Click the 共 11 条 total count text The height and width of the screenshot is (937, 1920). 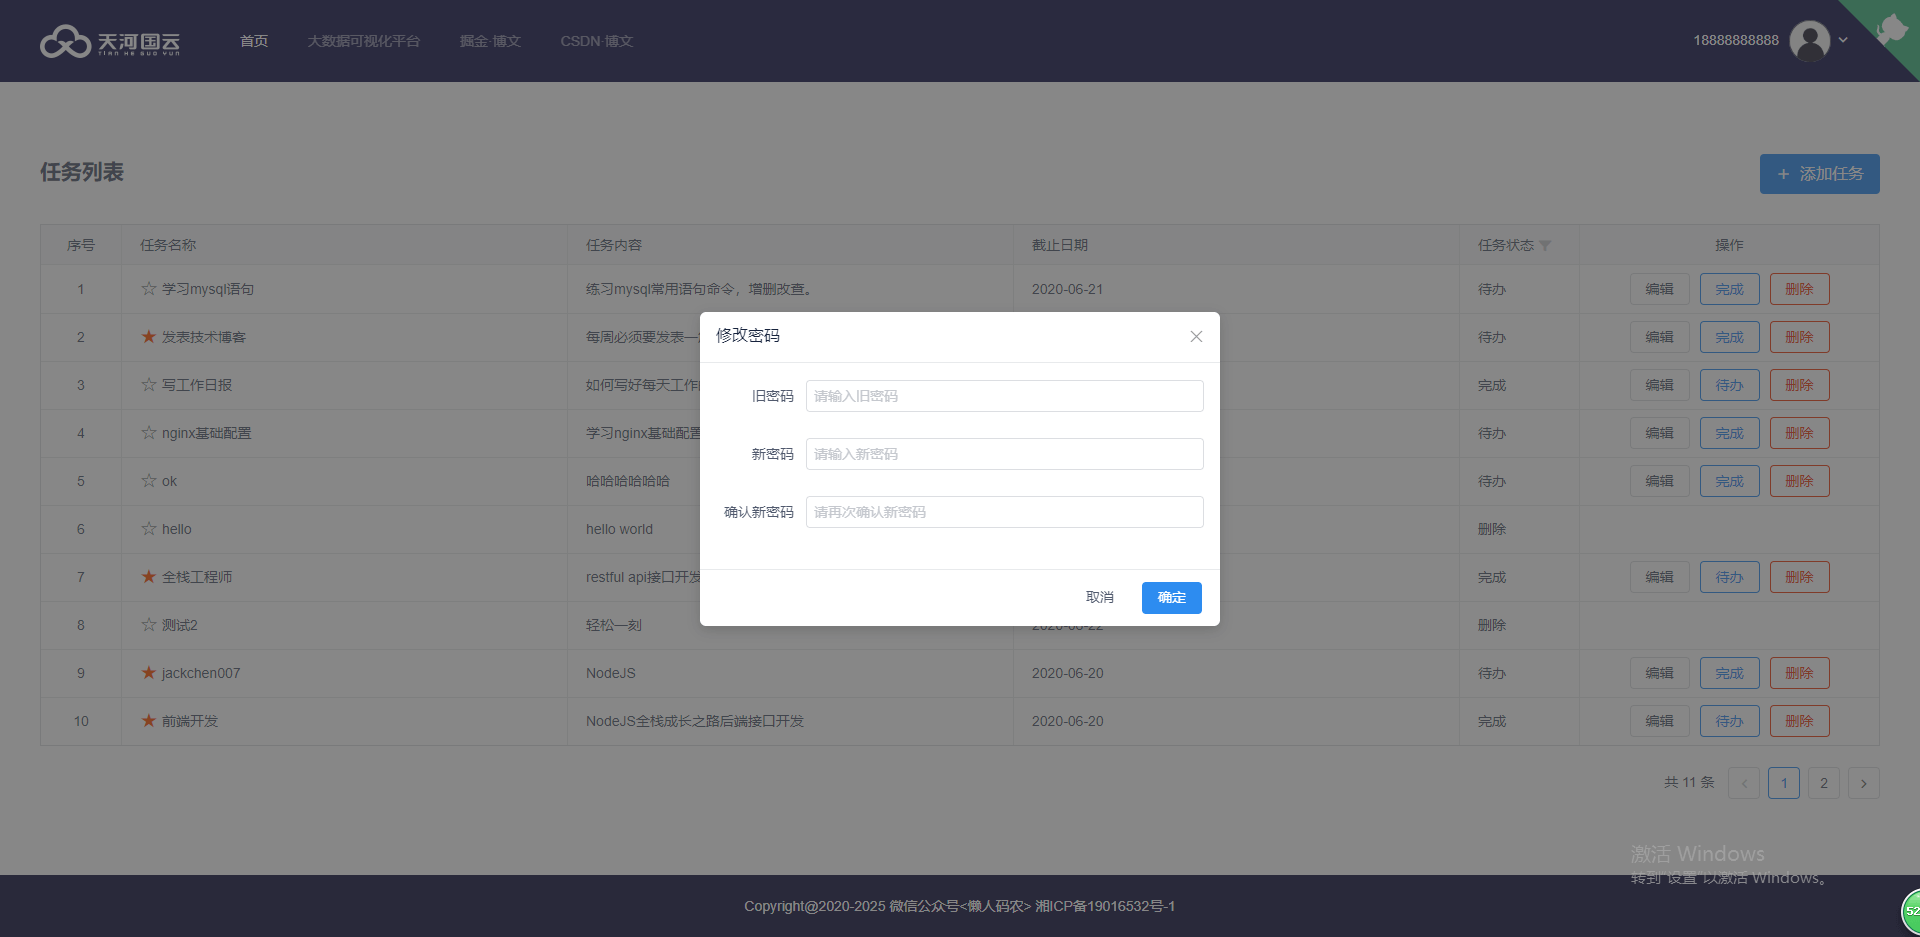click(1689, 783)
